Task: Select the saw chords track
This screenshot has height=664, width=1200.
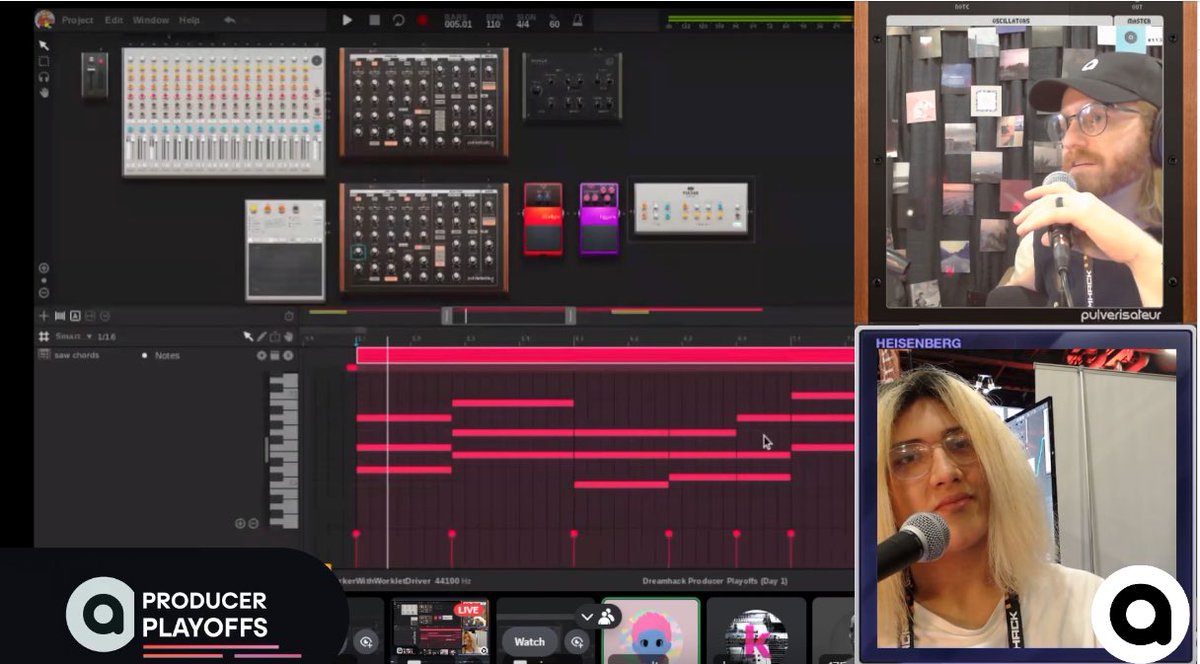Action: click(77, 355)
